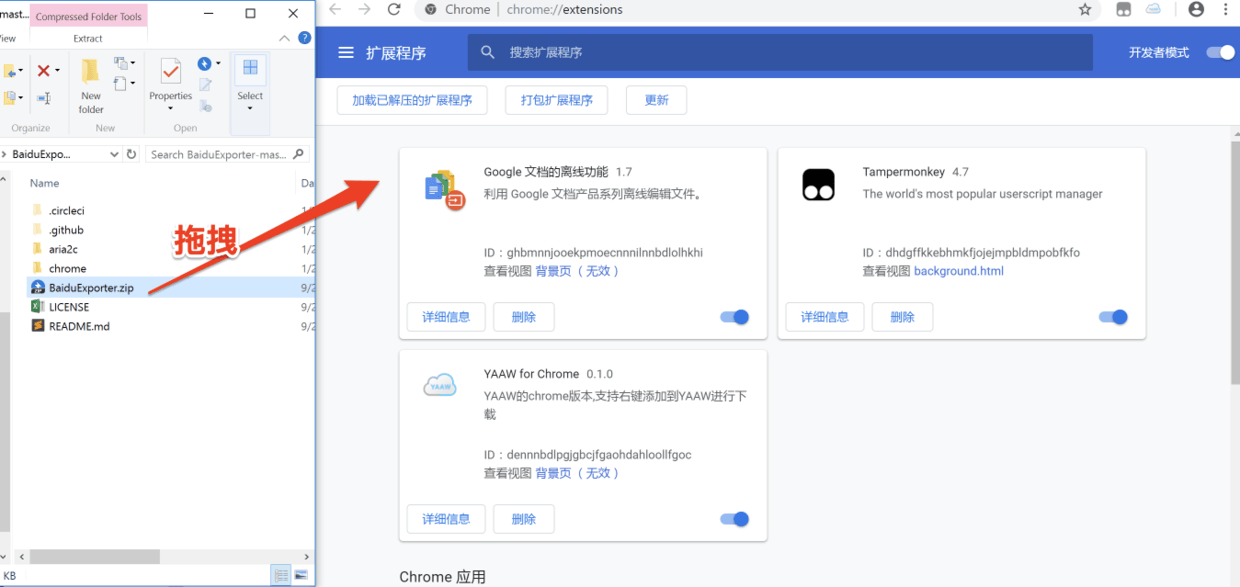Open Explorer help question mark
Screen dimensions: 1240x587
(x=305, y=38)
